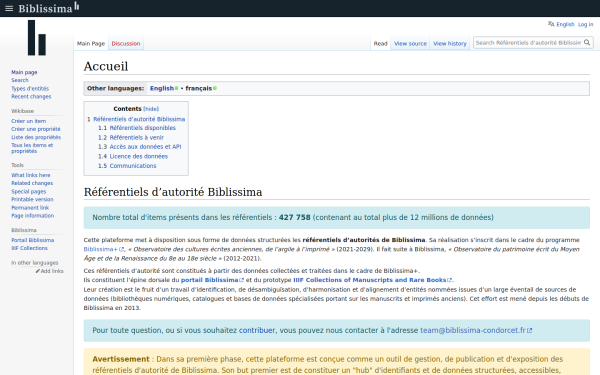Jump to 1.5 Communications
The image size is (600, 375).
coord(133,166)
